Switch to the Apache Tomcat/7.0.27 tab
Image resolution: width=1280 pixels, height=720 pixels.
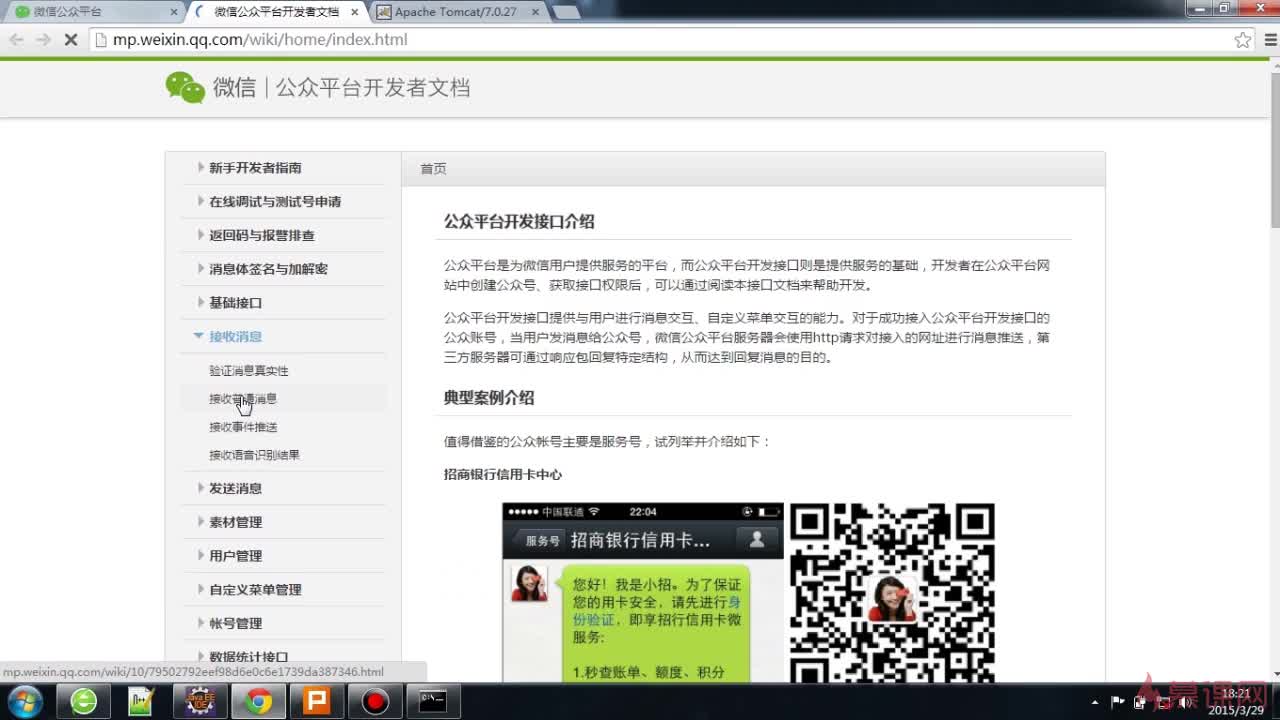click(x=457, y=12)
